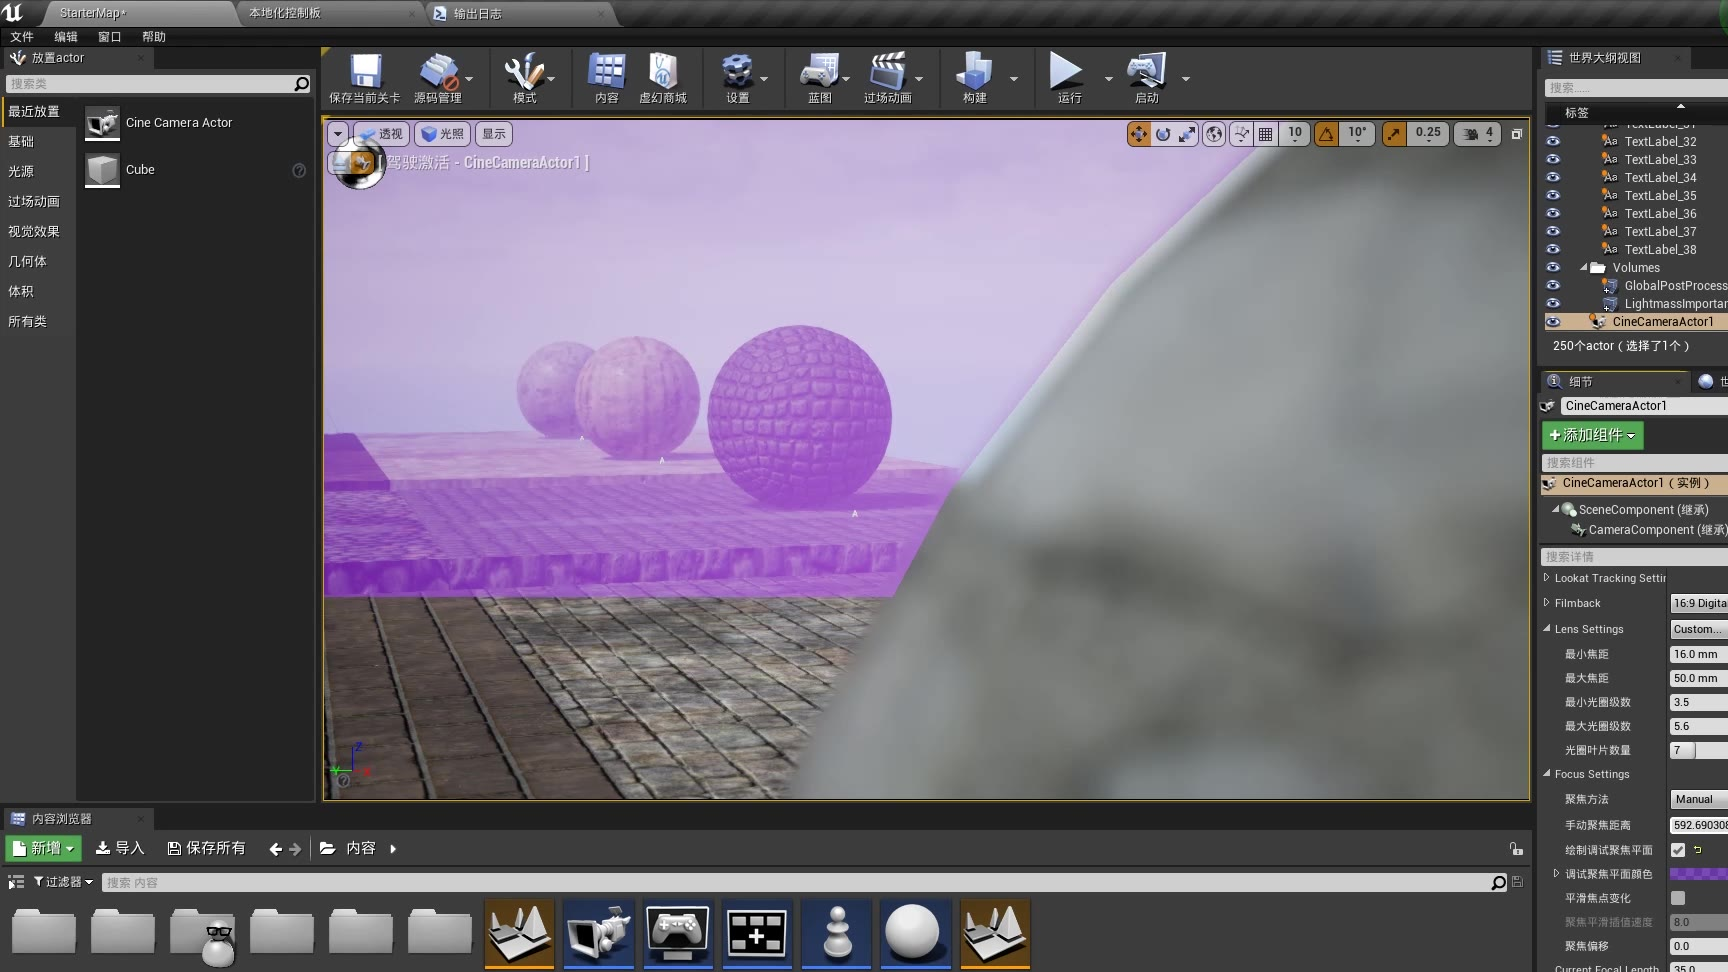1728x972 pixels.
Task: Toggle visibility of TextLabel_35
Action: [1553, 195]
